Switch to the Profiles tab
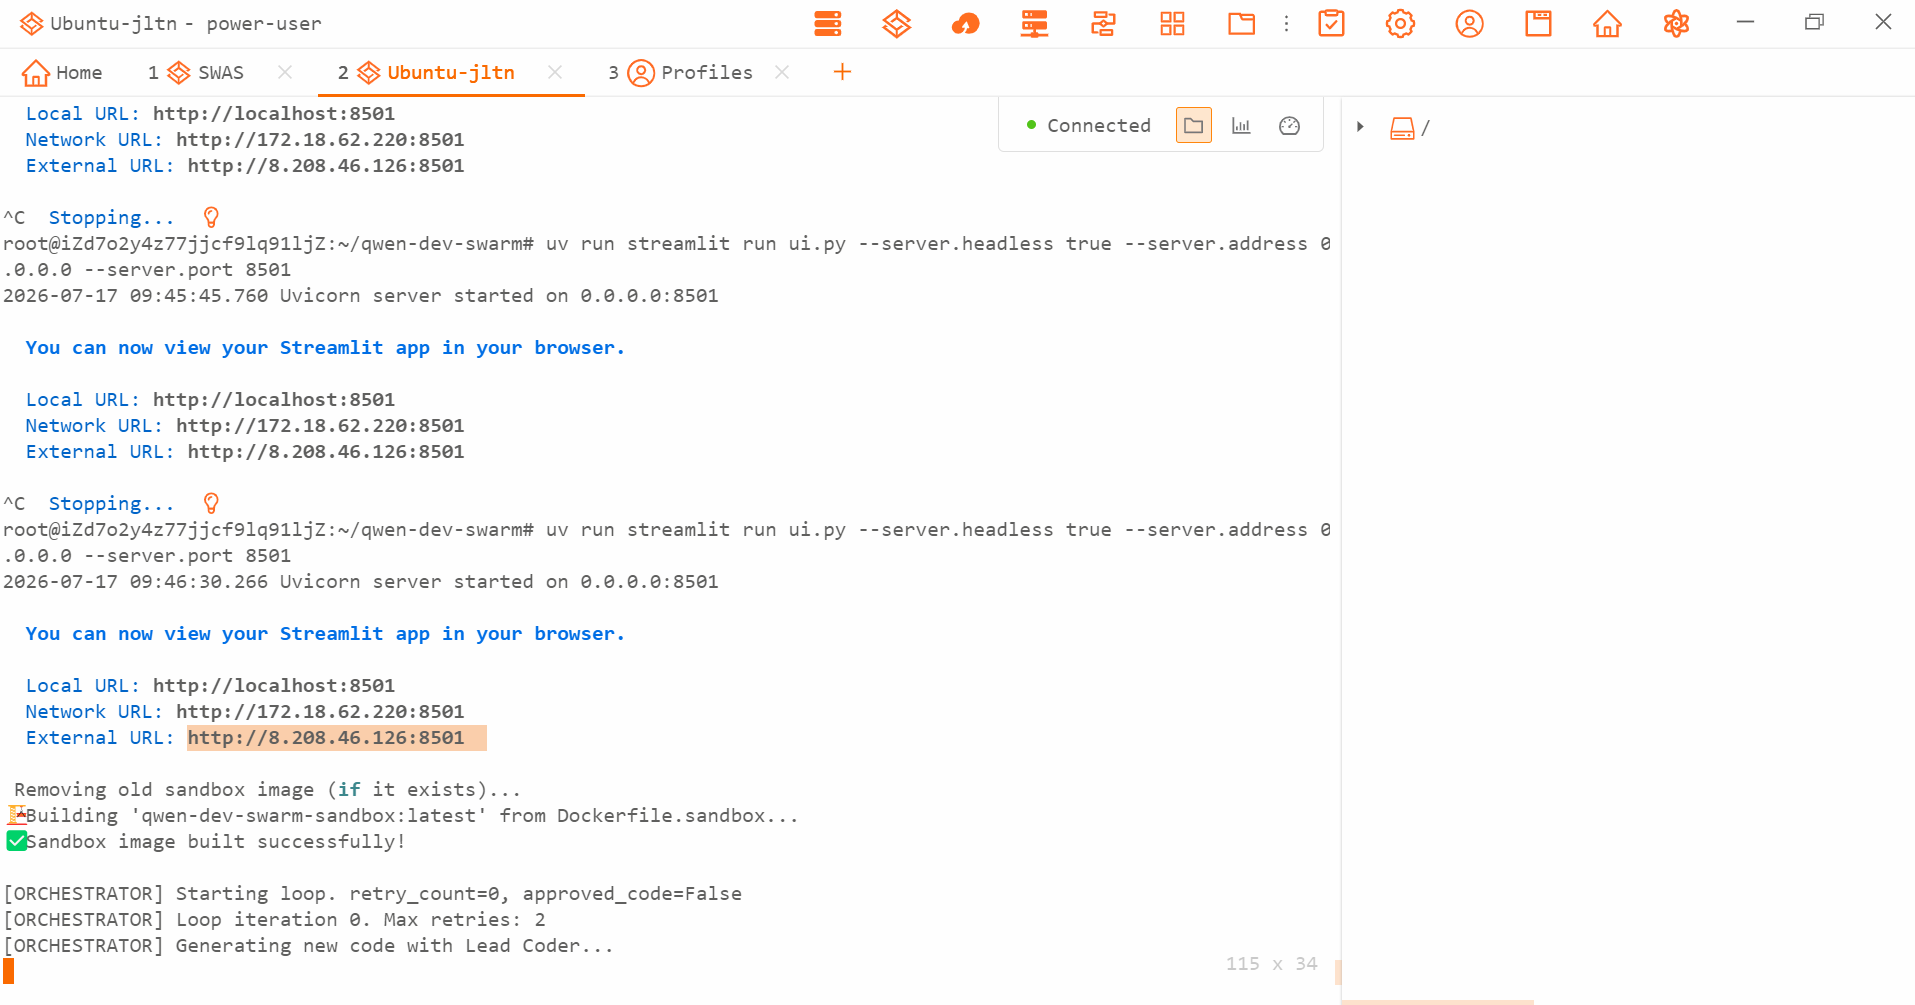This screenshot has height=1005, width=1915. pyautogui.click(x=681, y=72)
